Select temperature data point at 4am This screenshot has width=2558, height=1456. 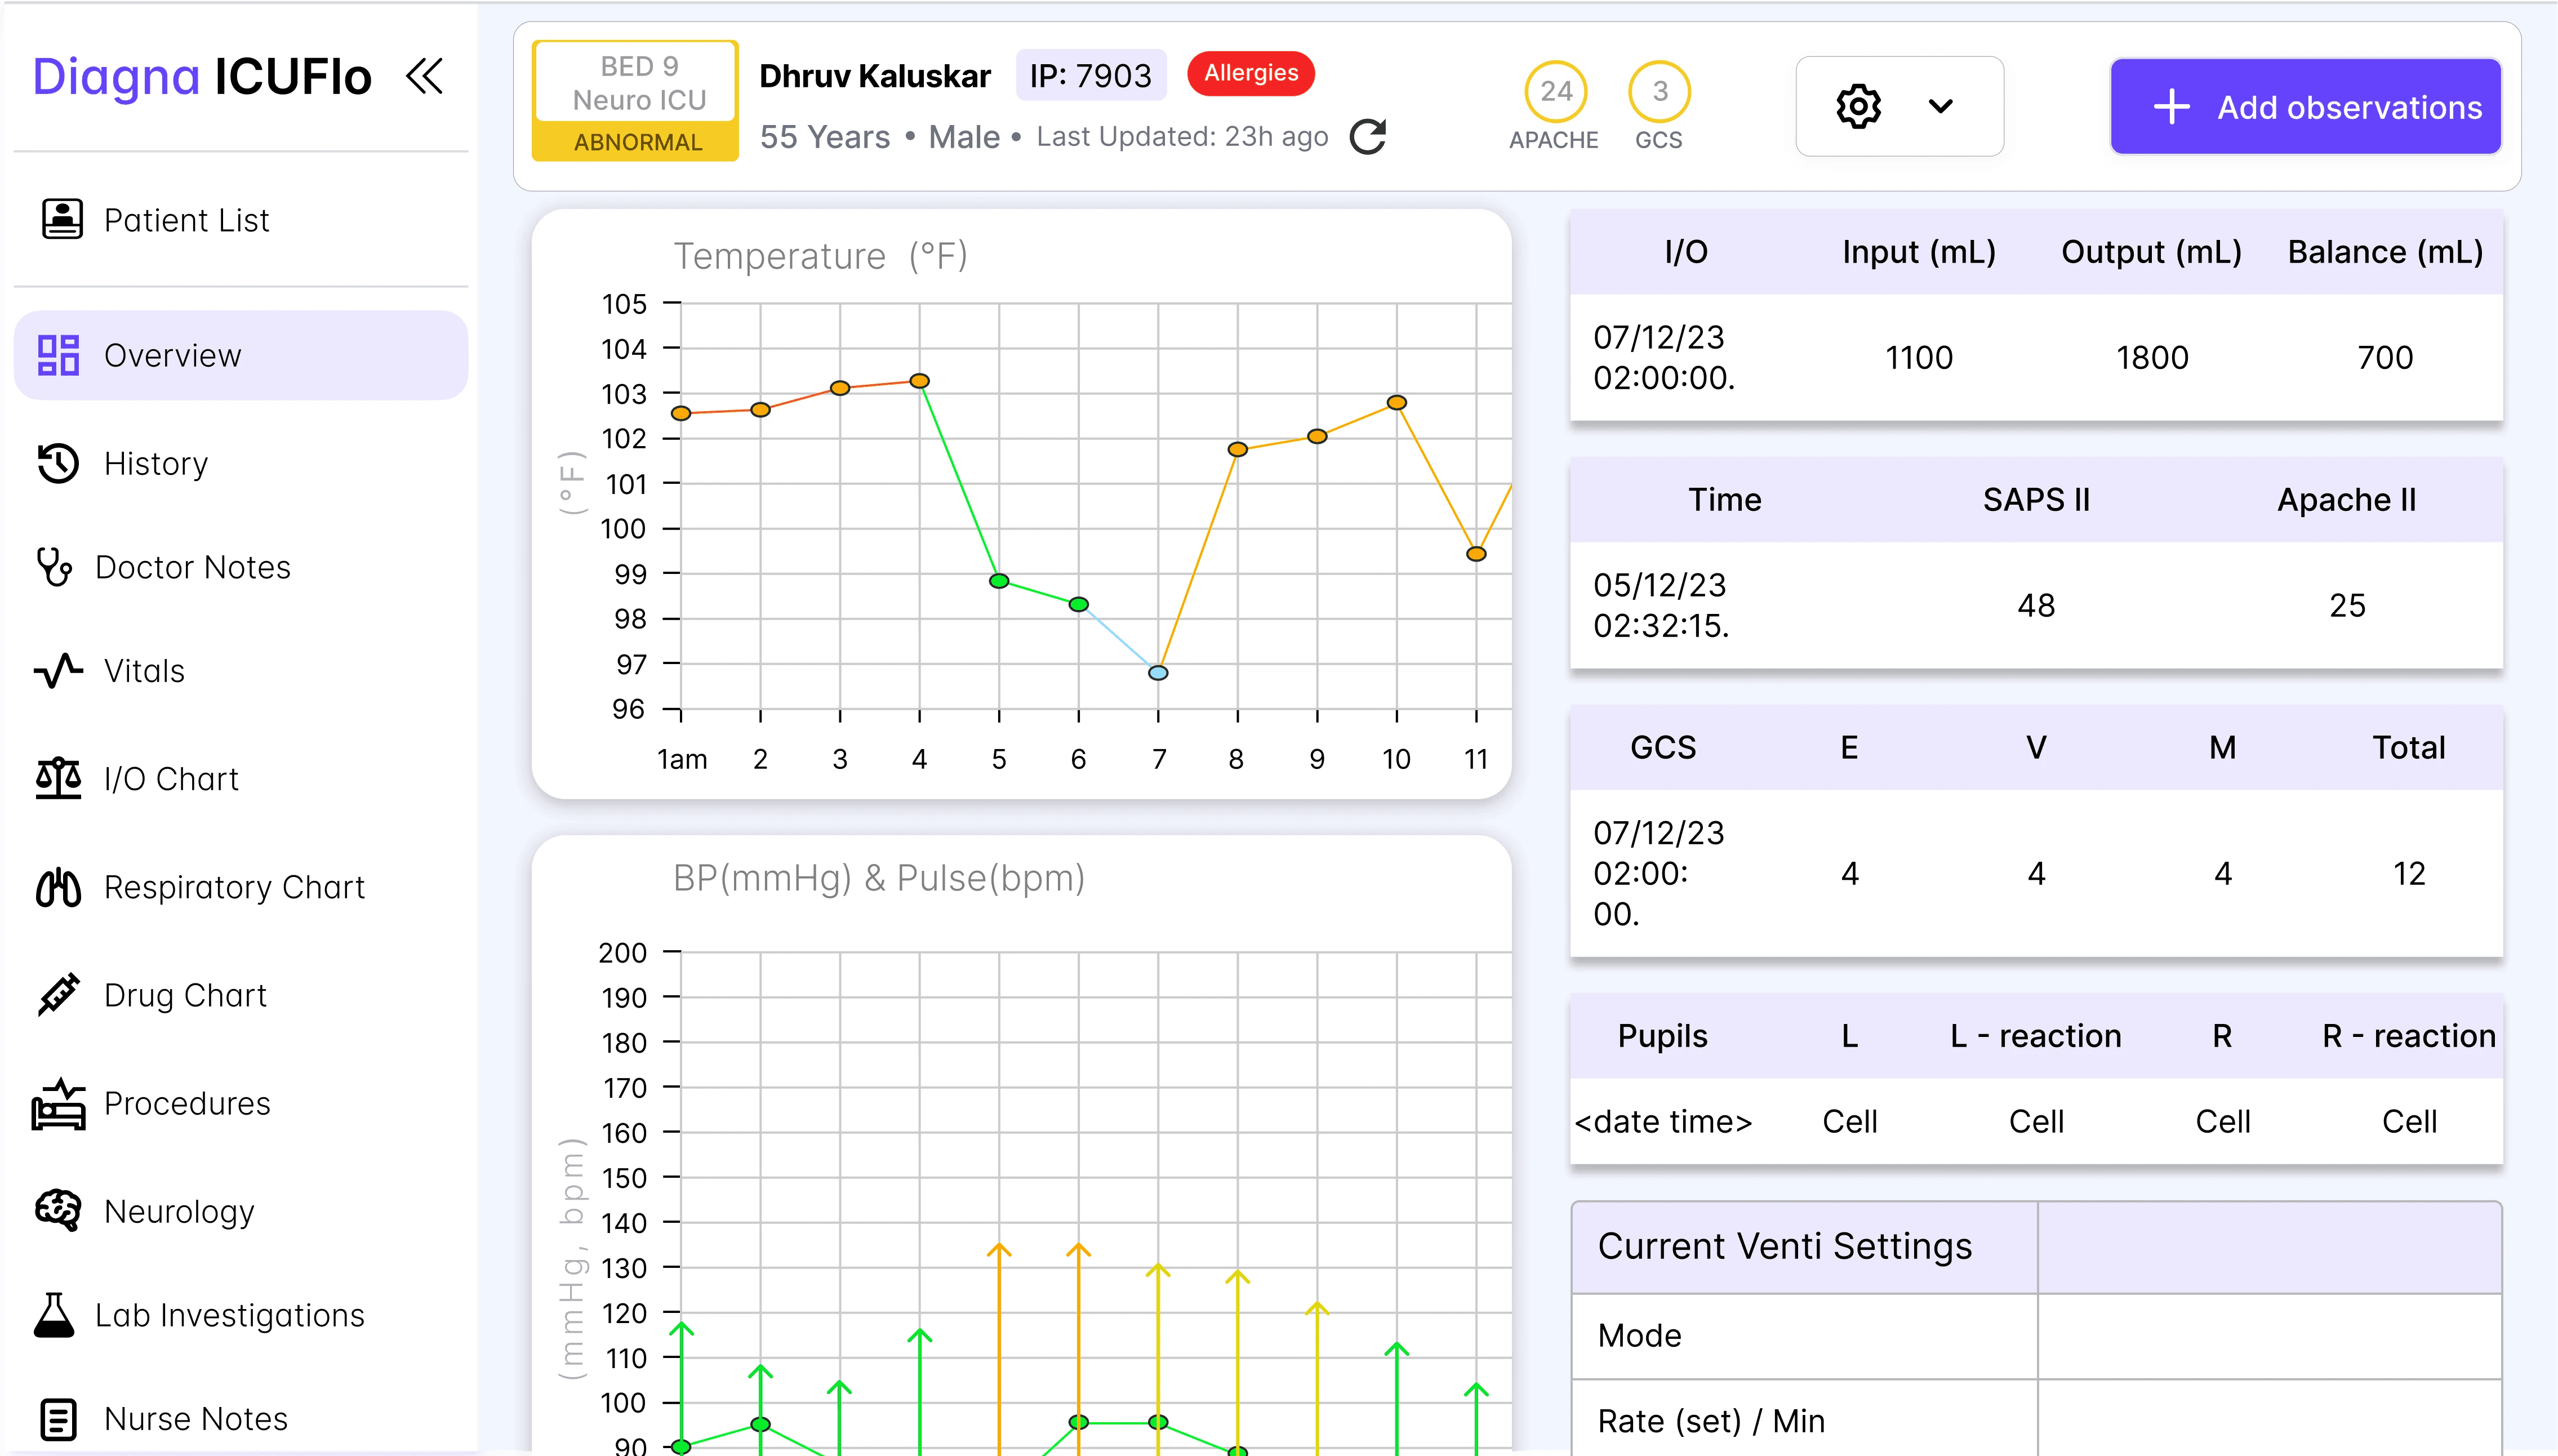pos(920,381)
